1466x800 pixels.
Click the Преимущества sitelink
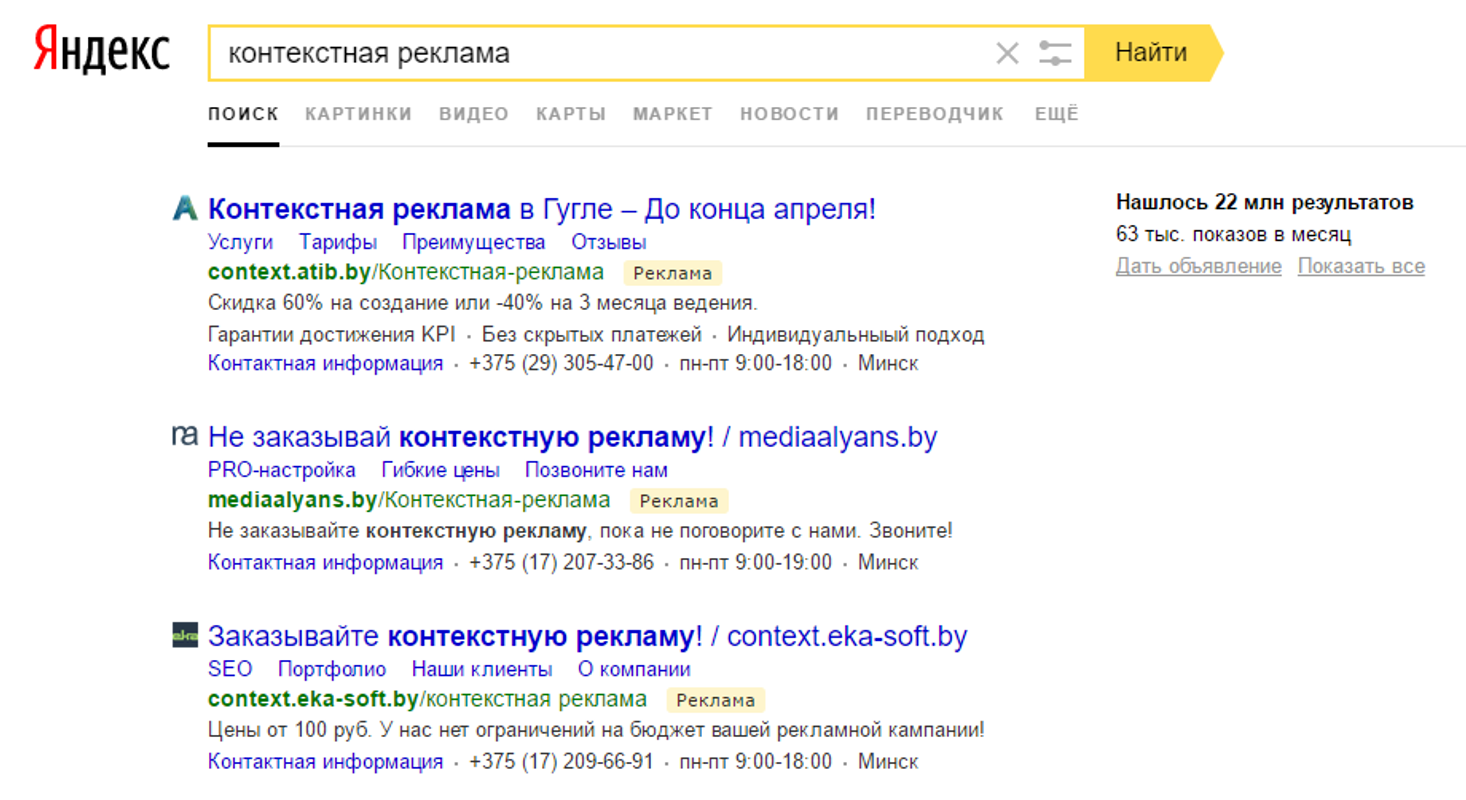pyautogui.click(x=474, y=242)
